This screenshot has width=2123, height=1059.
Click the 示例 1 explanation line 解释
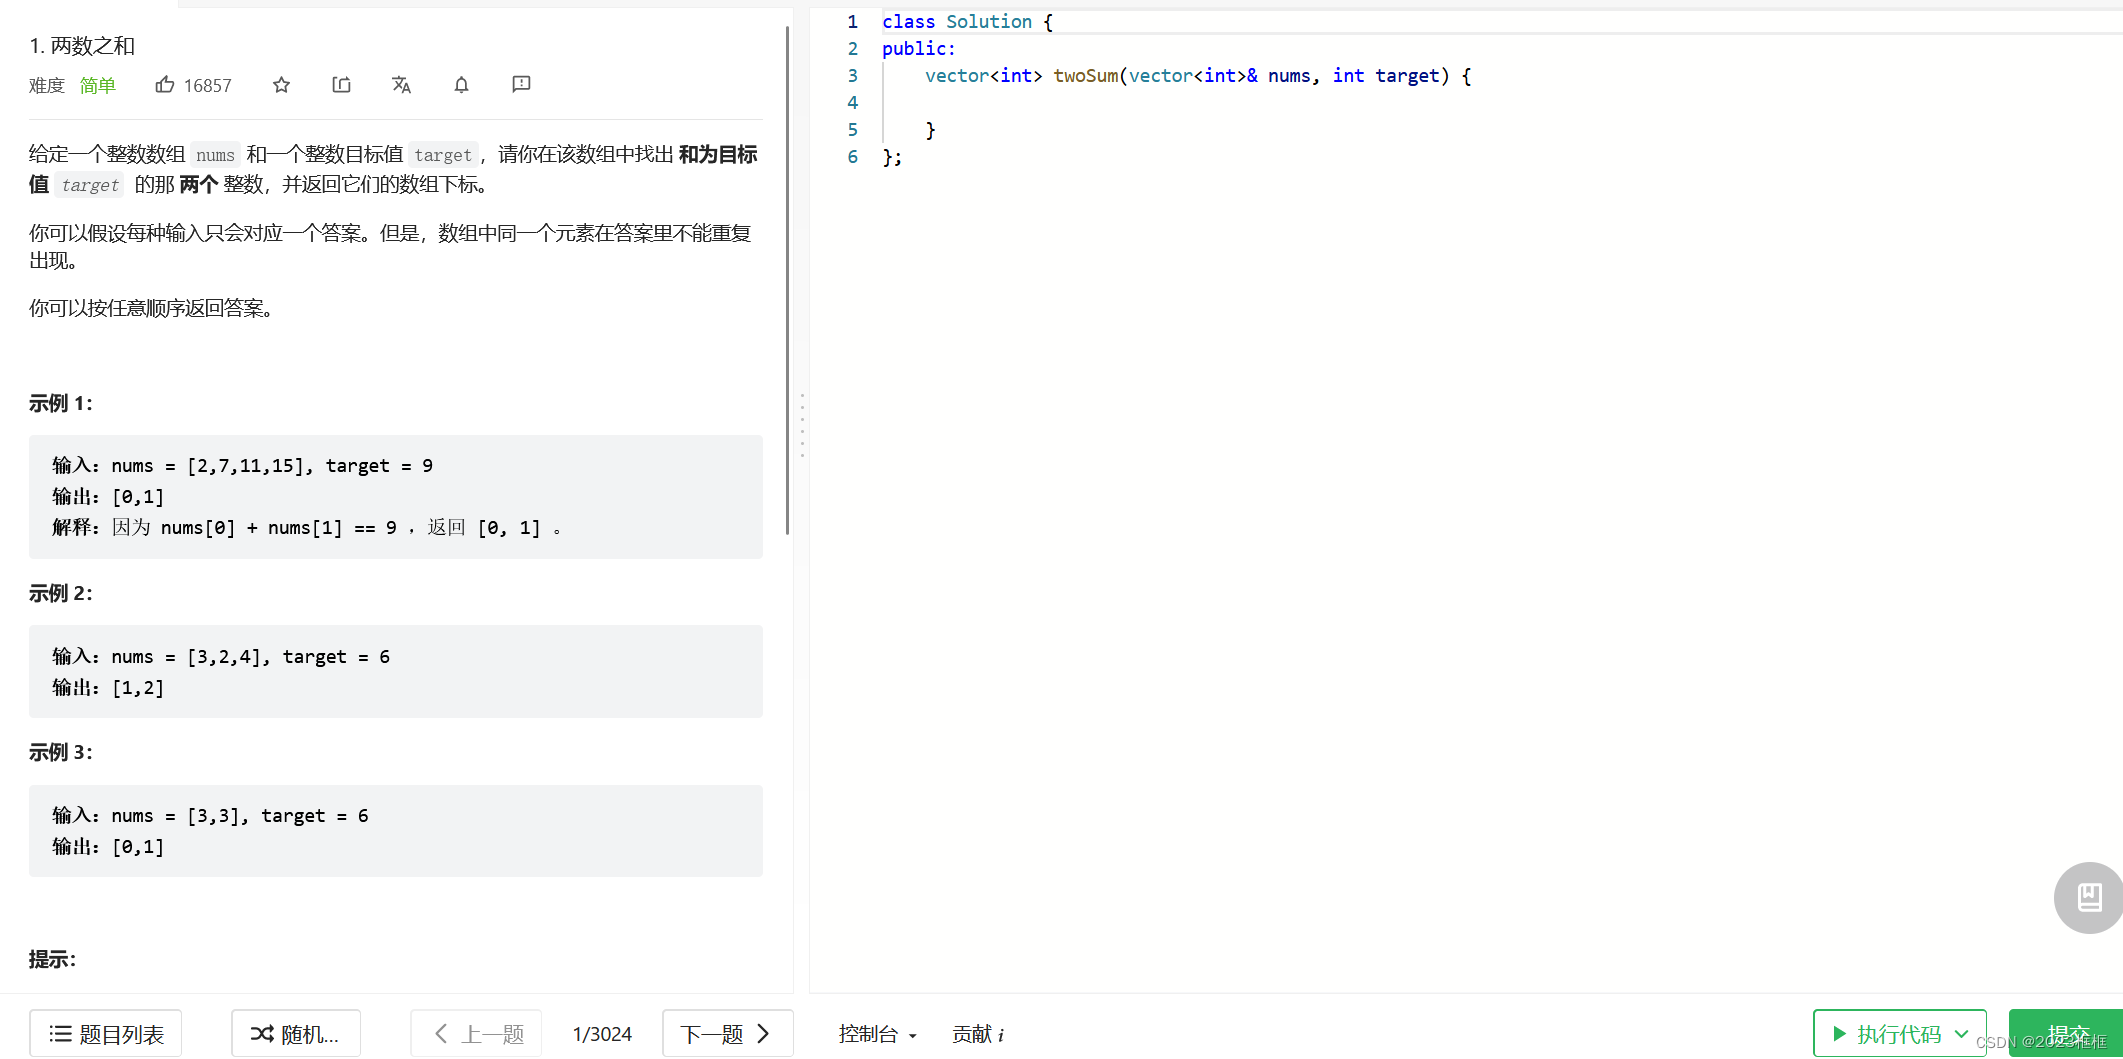[307, 528]
